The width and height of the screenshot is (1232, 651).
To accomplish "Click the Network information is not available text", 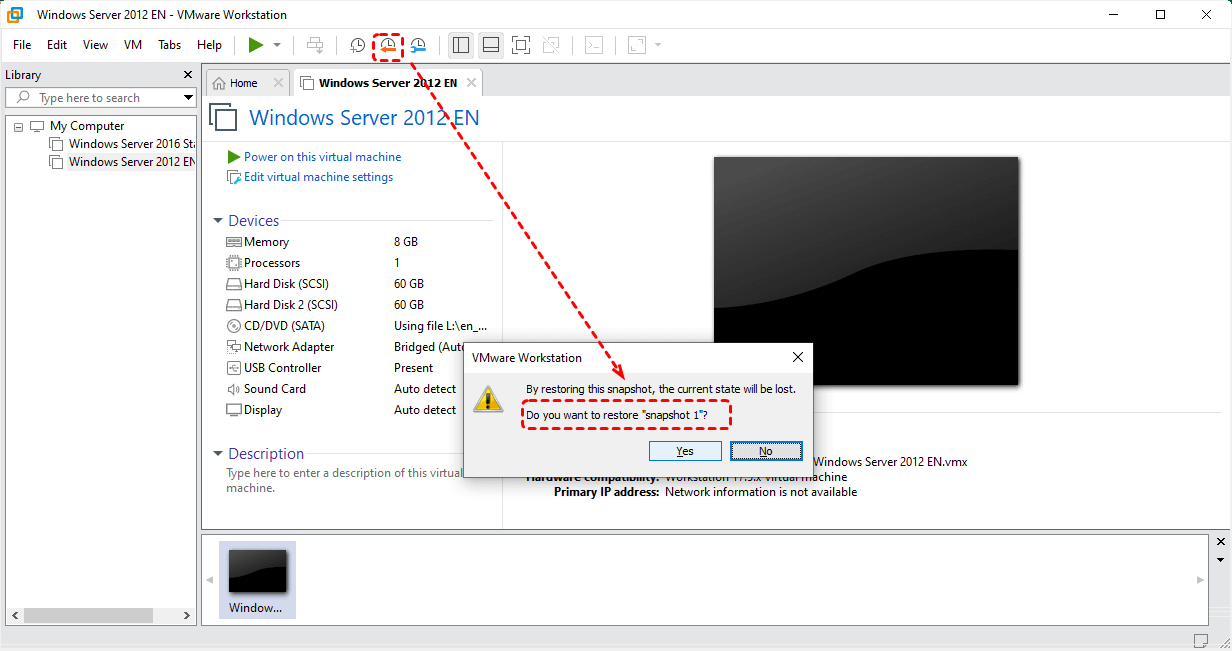I will click(x=761, y=492).
